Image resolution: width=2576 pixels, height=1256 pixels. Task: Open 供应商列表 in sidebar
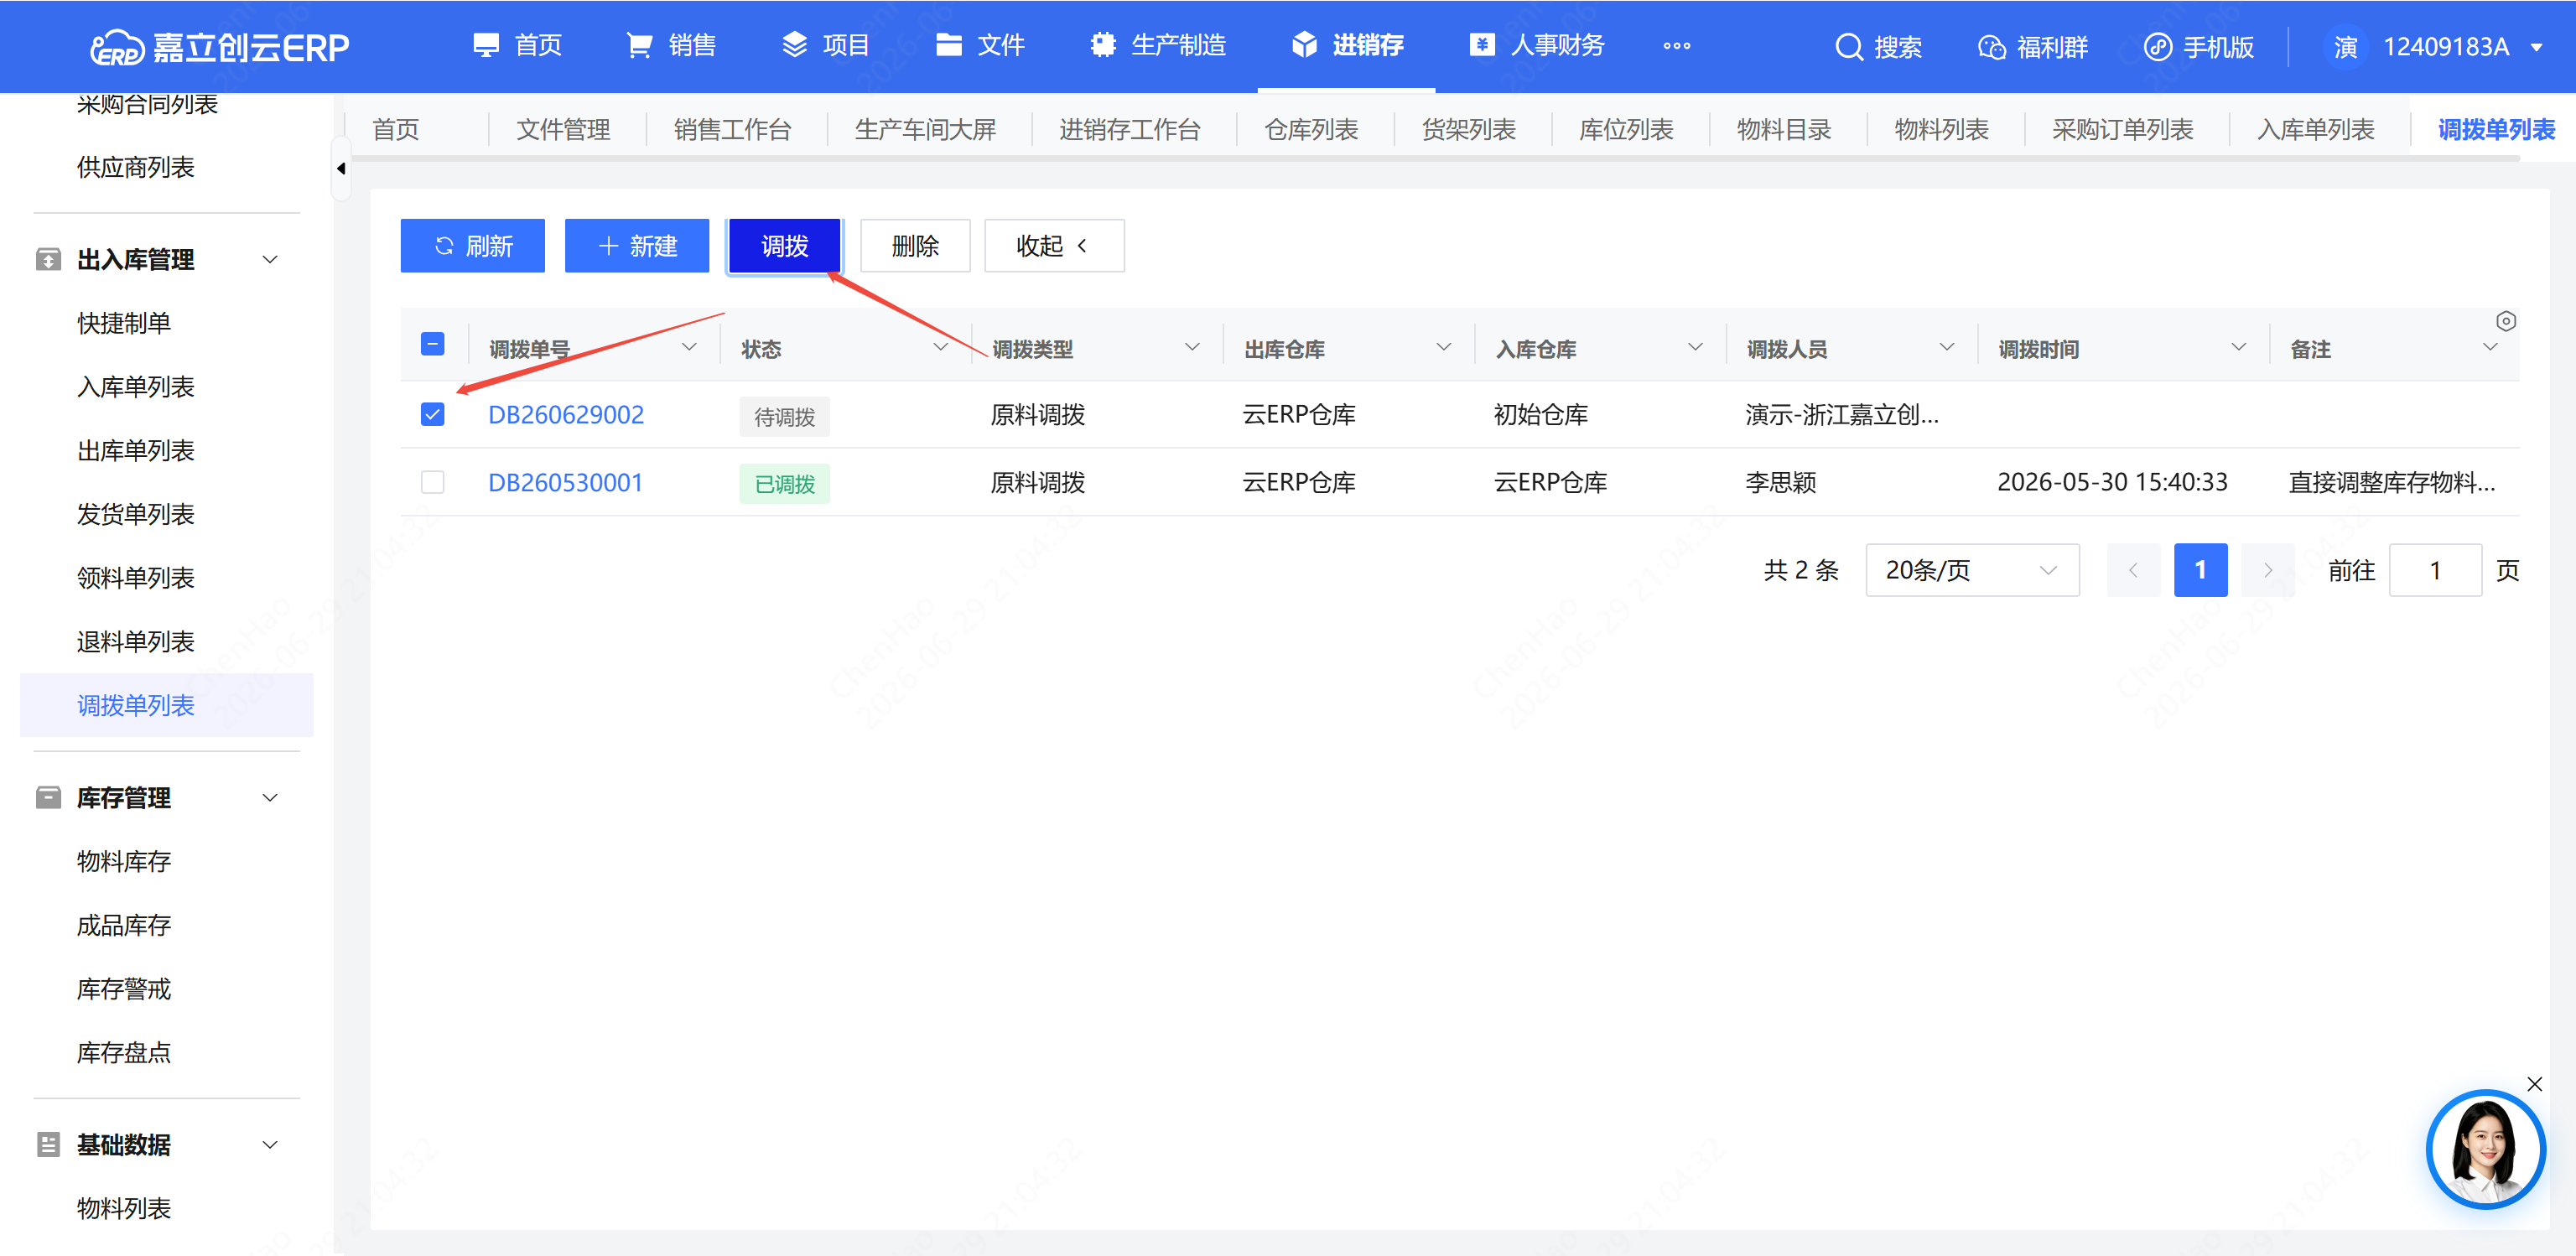136,167
